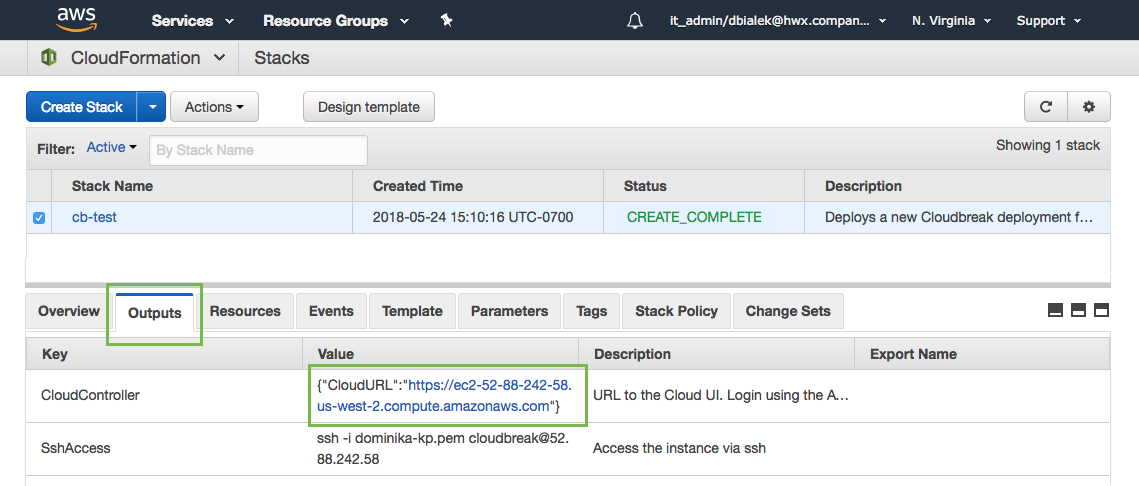This screenshot has width=1139, height=486.
Task: Click the pin shortcut icon in navbar
Action: click(x=447, y=20)
